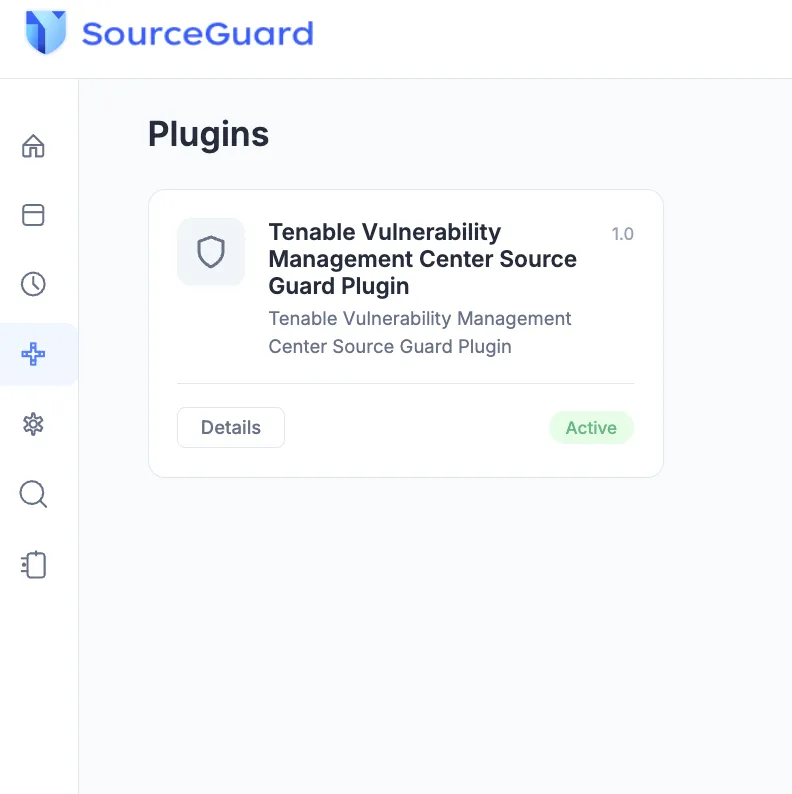Click the plugin shield thumbnail icon
792x794 pixels.
(211, 252)
